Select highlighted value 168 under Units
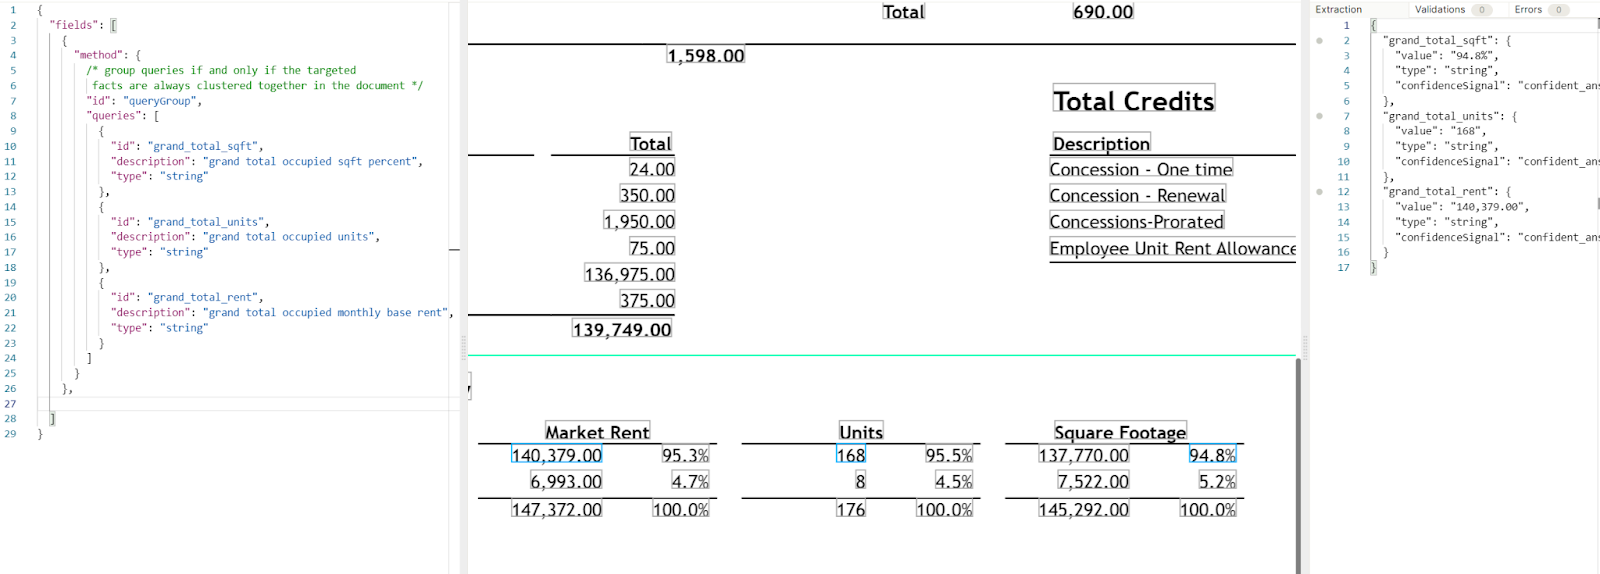Screen dimensions: 1600x574 click(851, 455)
